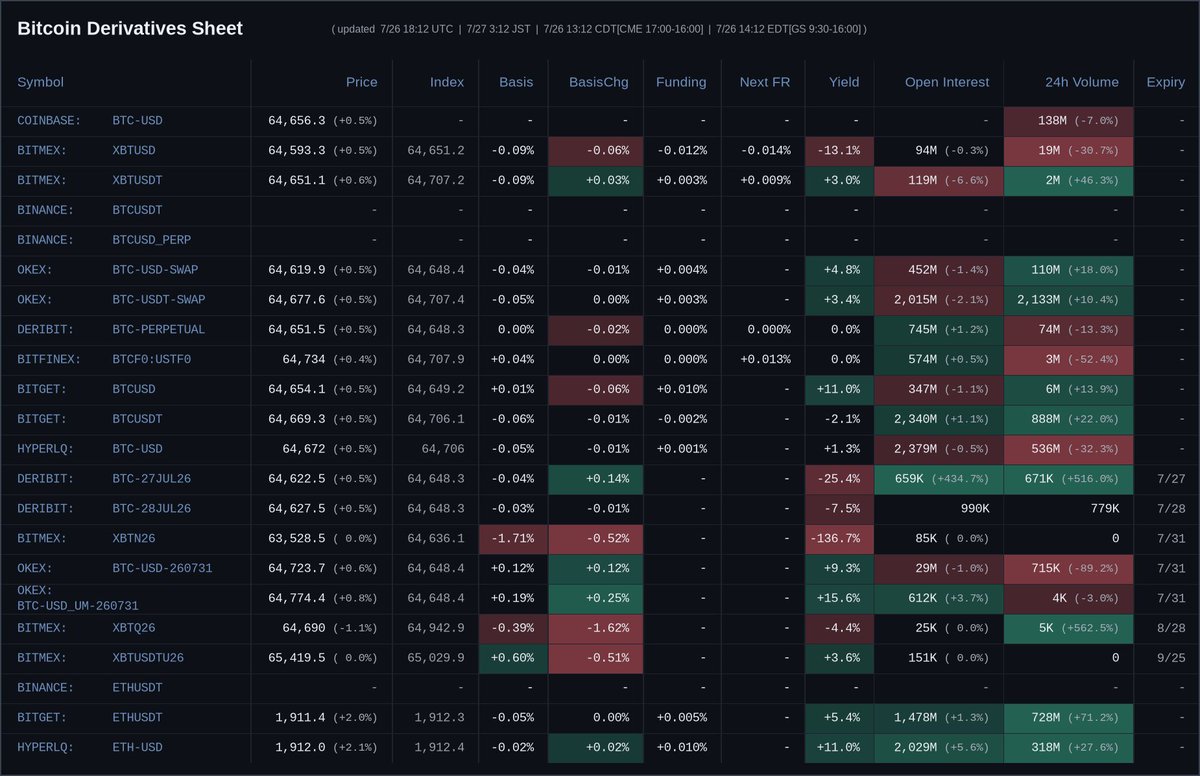
Task: Click the 8/28 expiry date
Action: [x=1171, y=628]
